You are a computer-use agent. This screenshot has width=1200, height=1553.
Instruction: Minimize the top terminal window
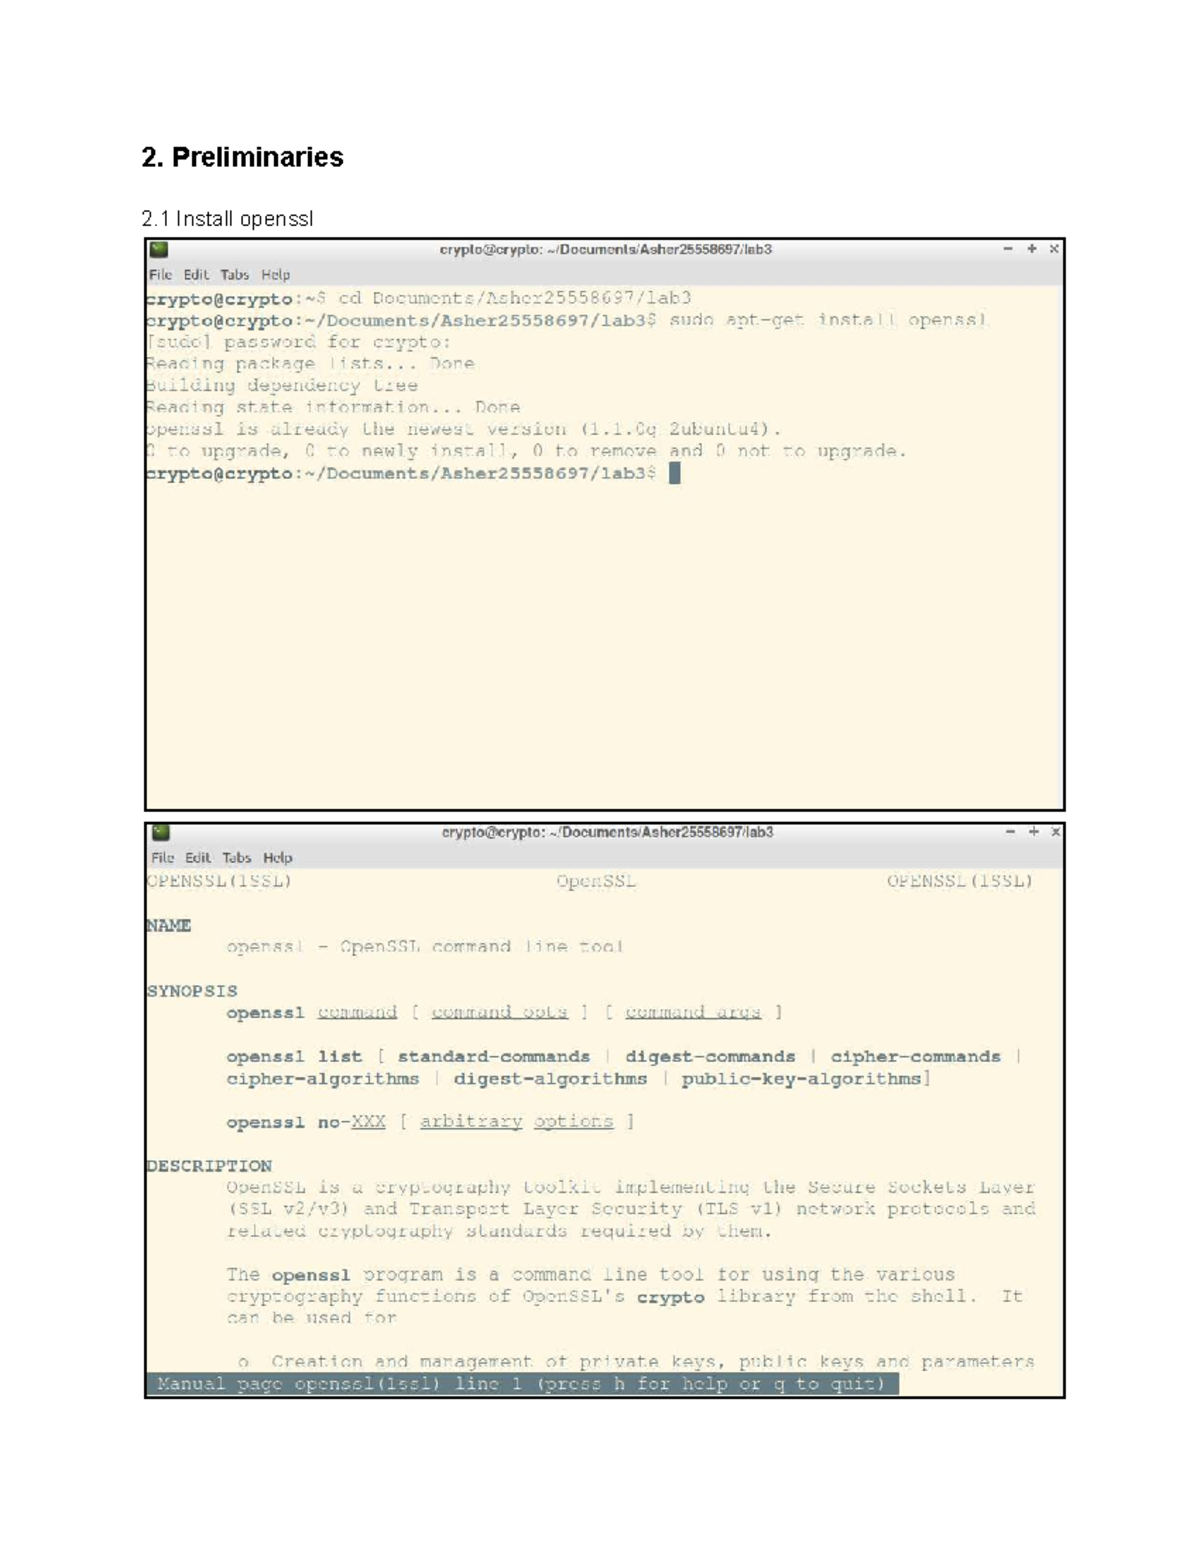coord(1008,249)
